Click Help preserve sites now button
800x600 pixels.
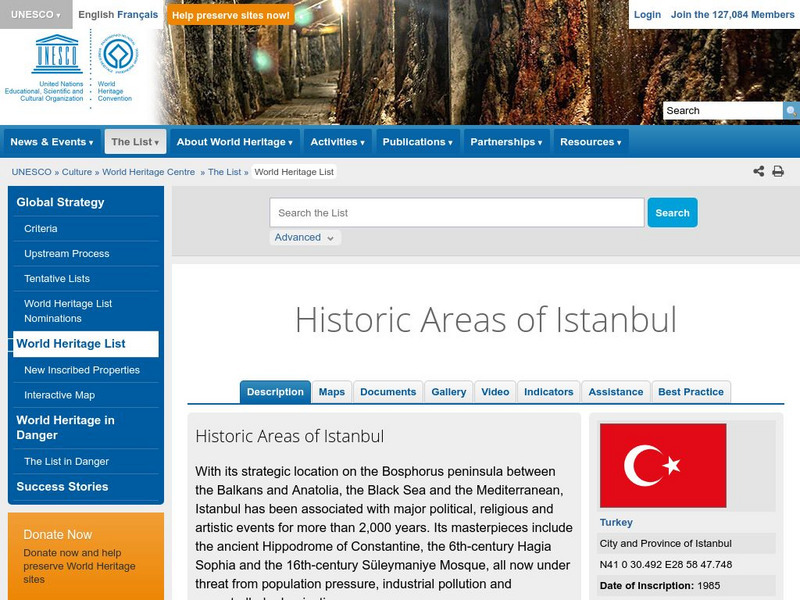click(x=231, y=15)
